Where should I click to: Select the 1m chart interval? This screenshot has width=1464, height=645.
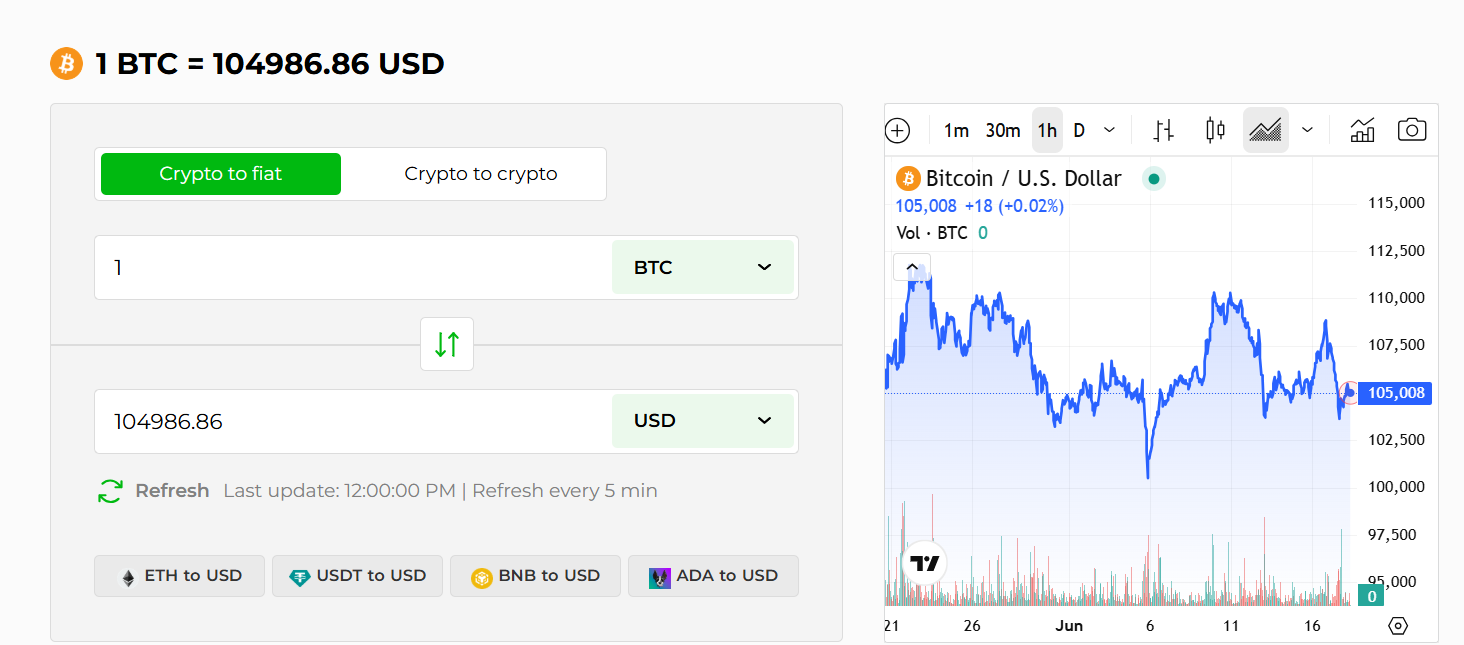click(955, 129)
